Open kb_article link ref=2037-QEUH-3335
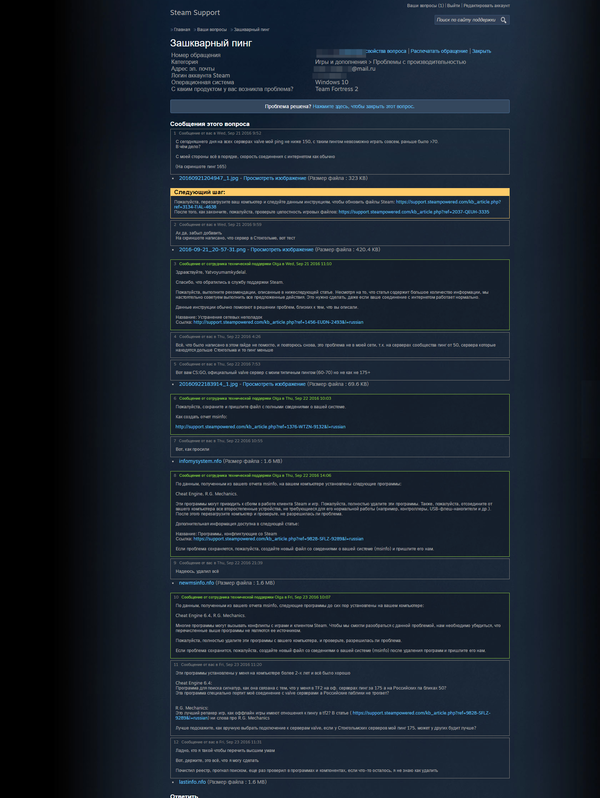600x798 pixels. click(414, 212)
